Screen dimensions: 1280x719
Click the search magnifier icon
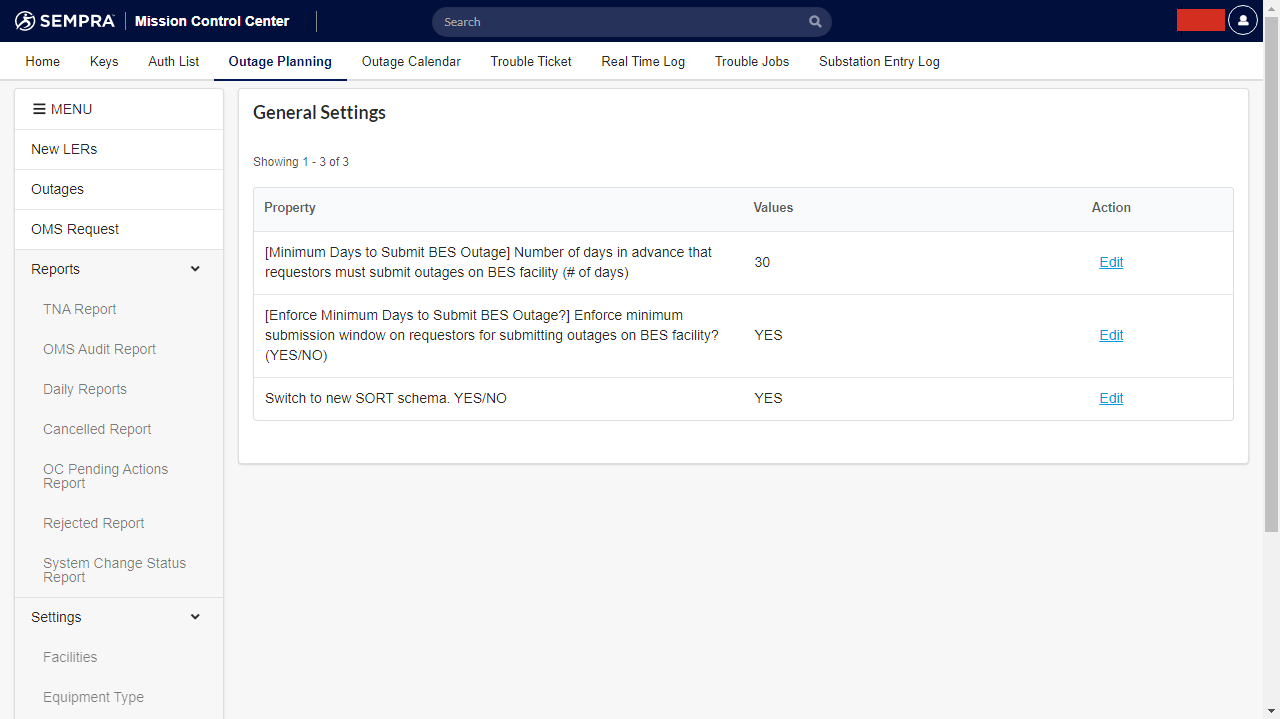tap(815, 22)
